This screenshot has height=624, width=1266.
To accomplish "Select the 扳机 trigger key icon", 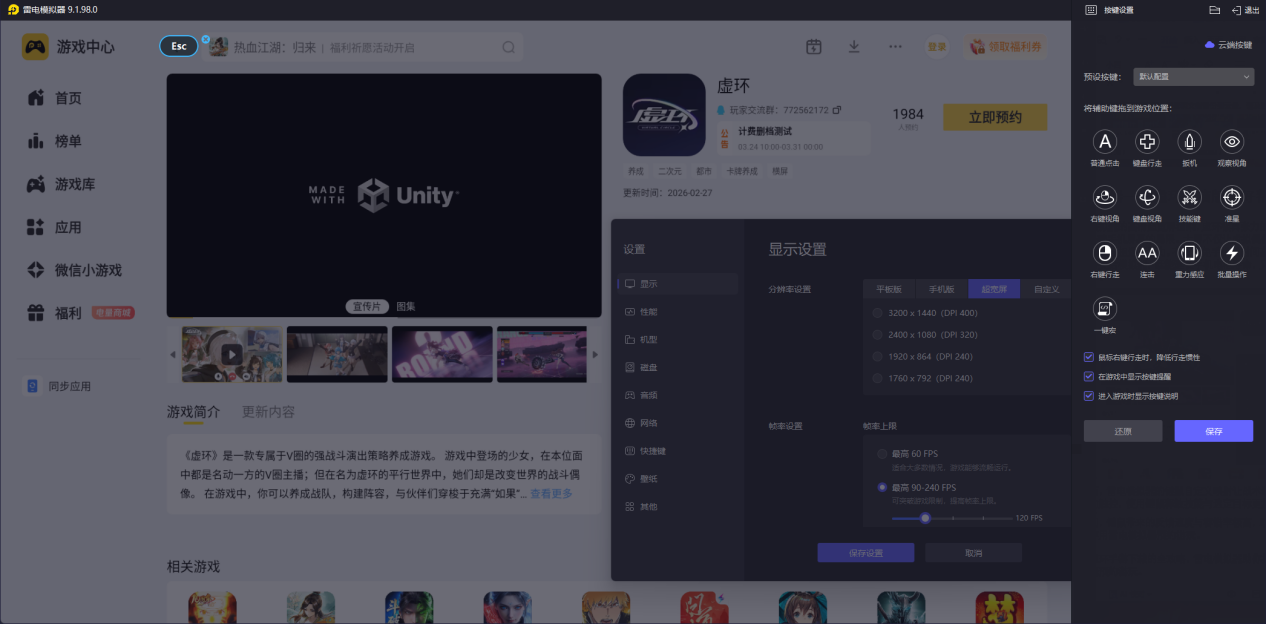I will point(1190,141).
